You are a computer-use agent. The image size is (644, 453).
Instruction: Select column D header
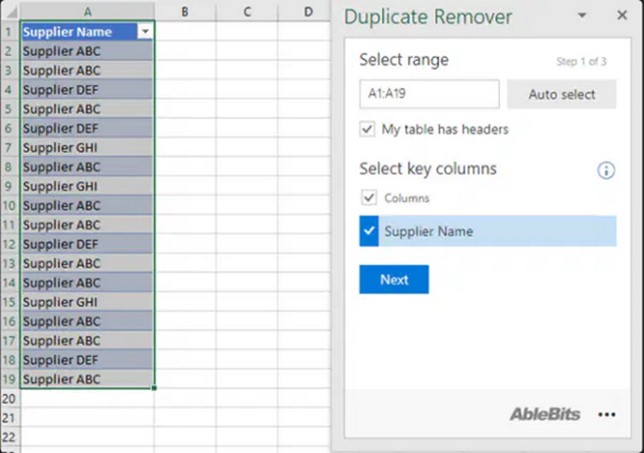tap(304, 11)
